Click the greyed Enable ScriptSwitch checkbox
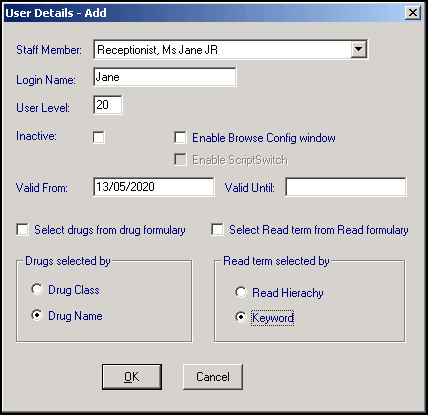This screenshot has height=415, width=428. [x=180, y=159]
